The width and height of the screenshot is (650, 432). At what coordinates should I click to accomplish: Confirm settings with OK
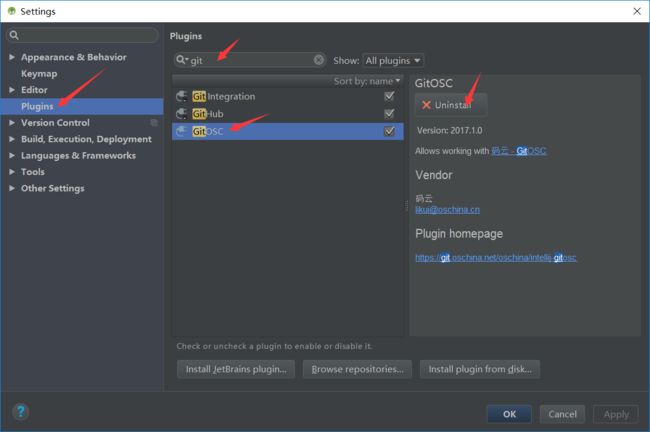pos(509,414)
